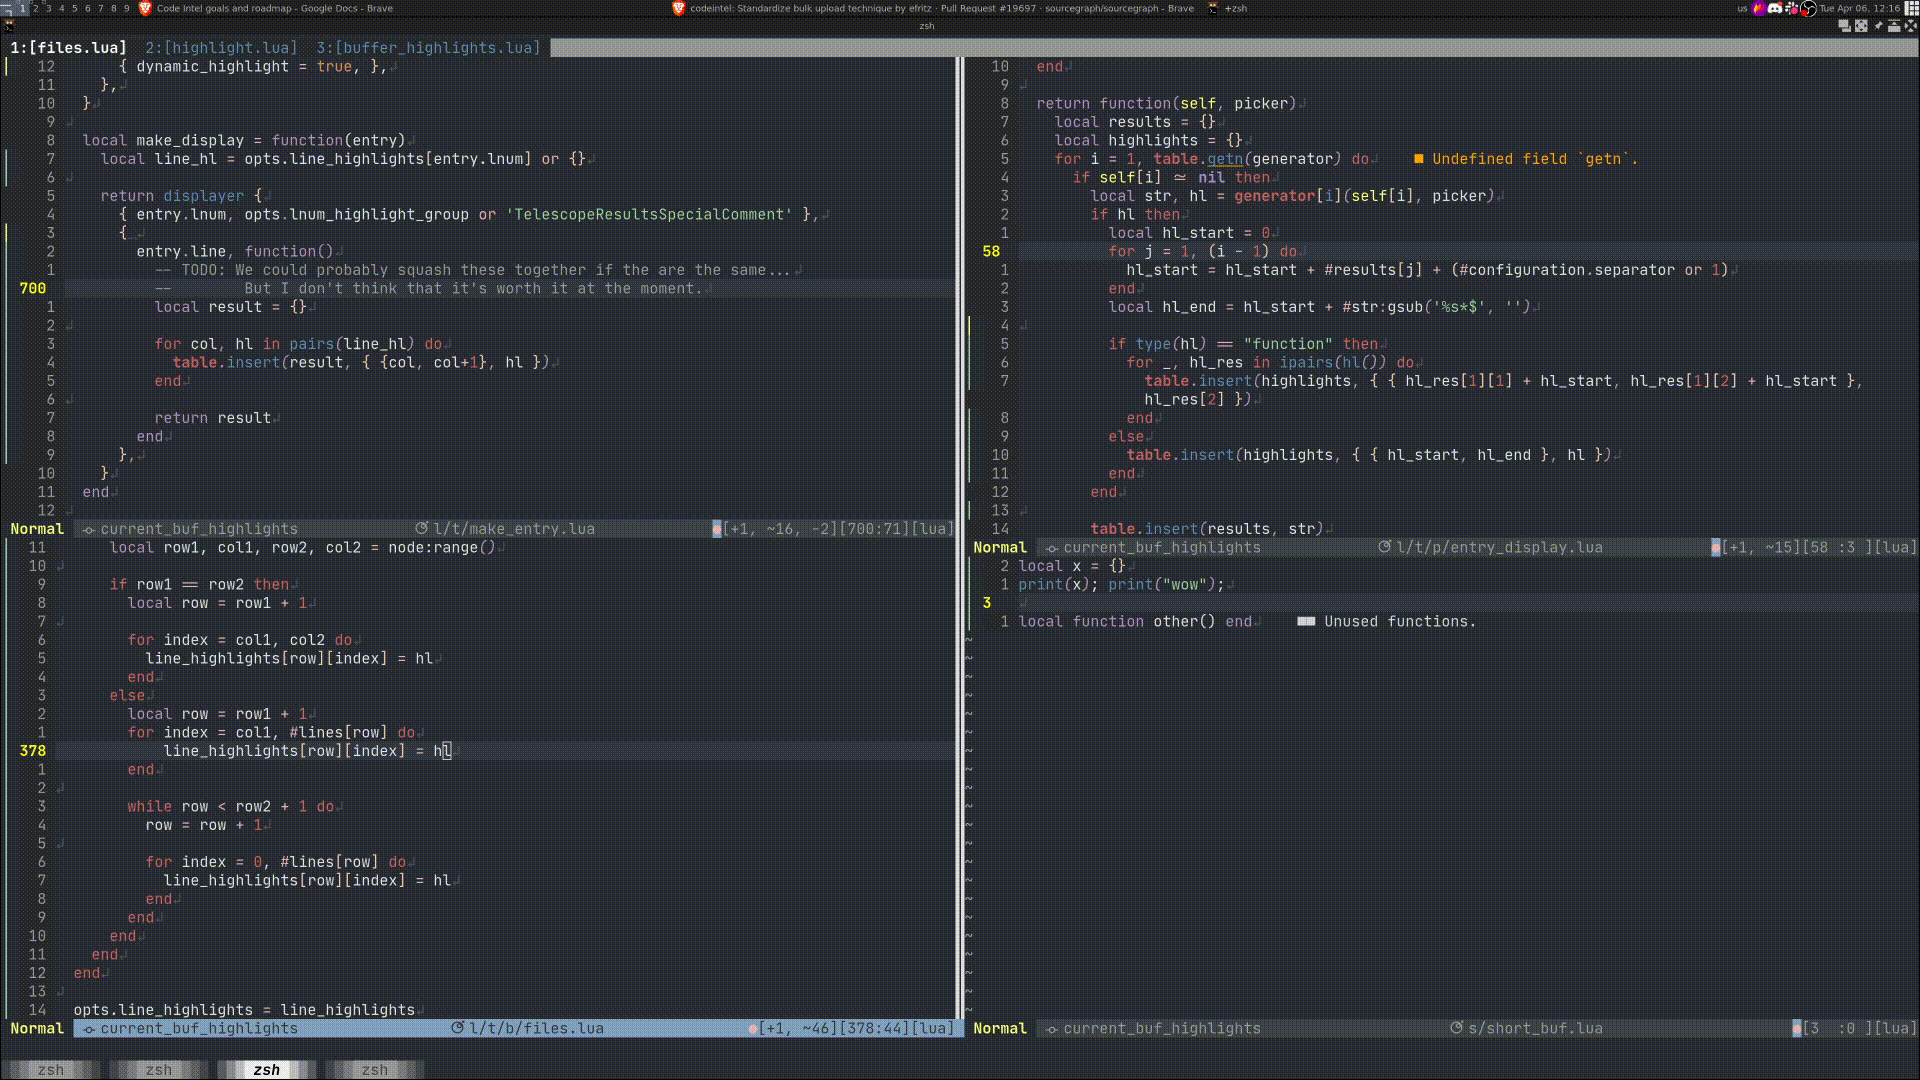Viewport: 1920px width, 1080px height.
Task: Click the layout grid icon by the clock
Action: tap(1910, 8)
